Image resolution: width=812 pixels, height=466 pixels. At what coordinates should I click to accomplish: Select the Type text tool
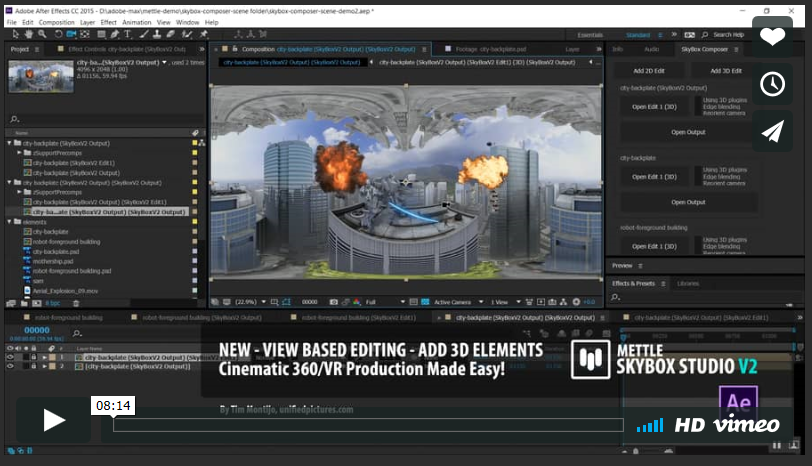pyautogui.click(x=127, y=34)
